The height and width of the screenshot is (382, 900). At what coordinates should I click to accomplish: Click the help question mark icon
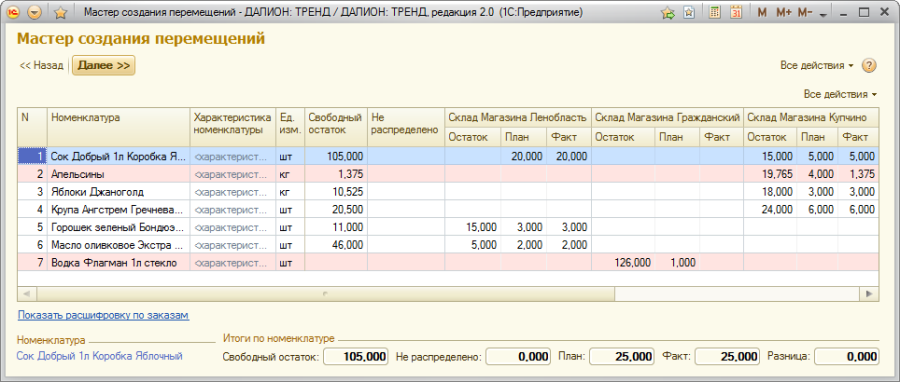[869, 65]
